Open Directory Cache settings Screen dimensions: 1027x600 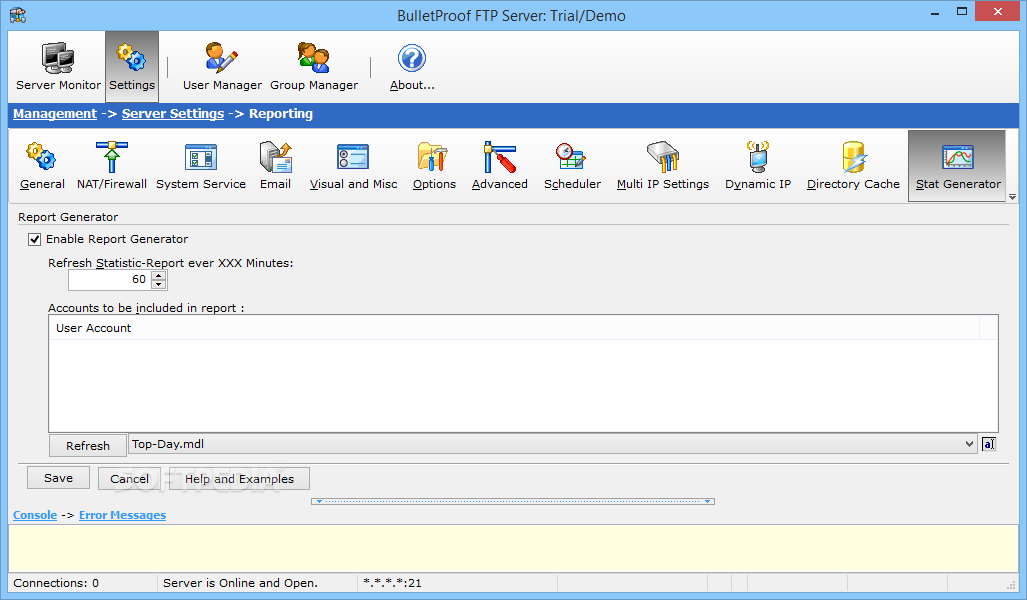[x=853, y=166]
